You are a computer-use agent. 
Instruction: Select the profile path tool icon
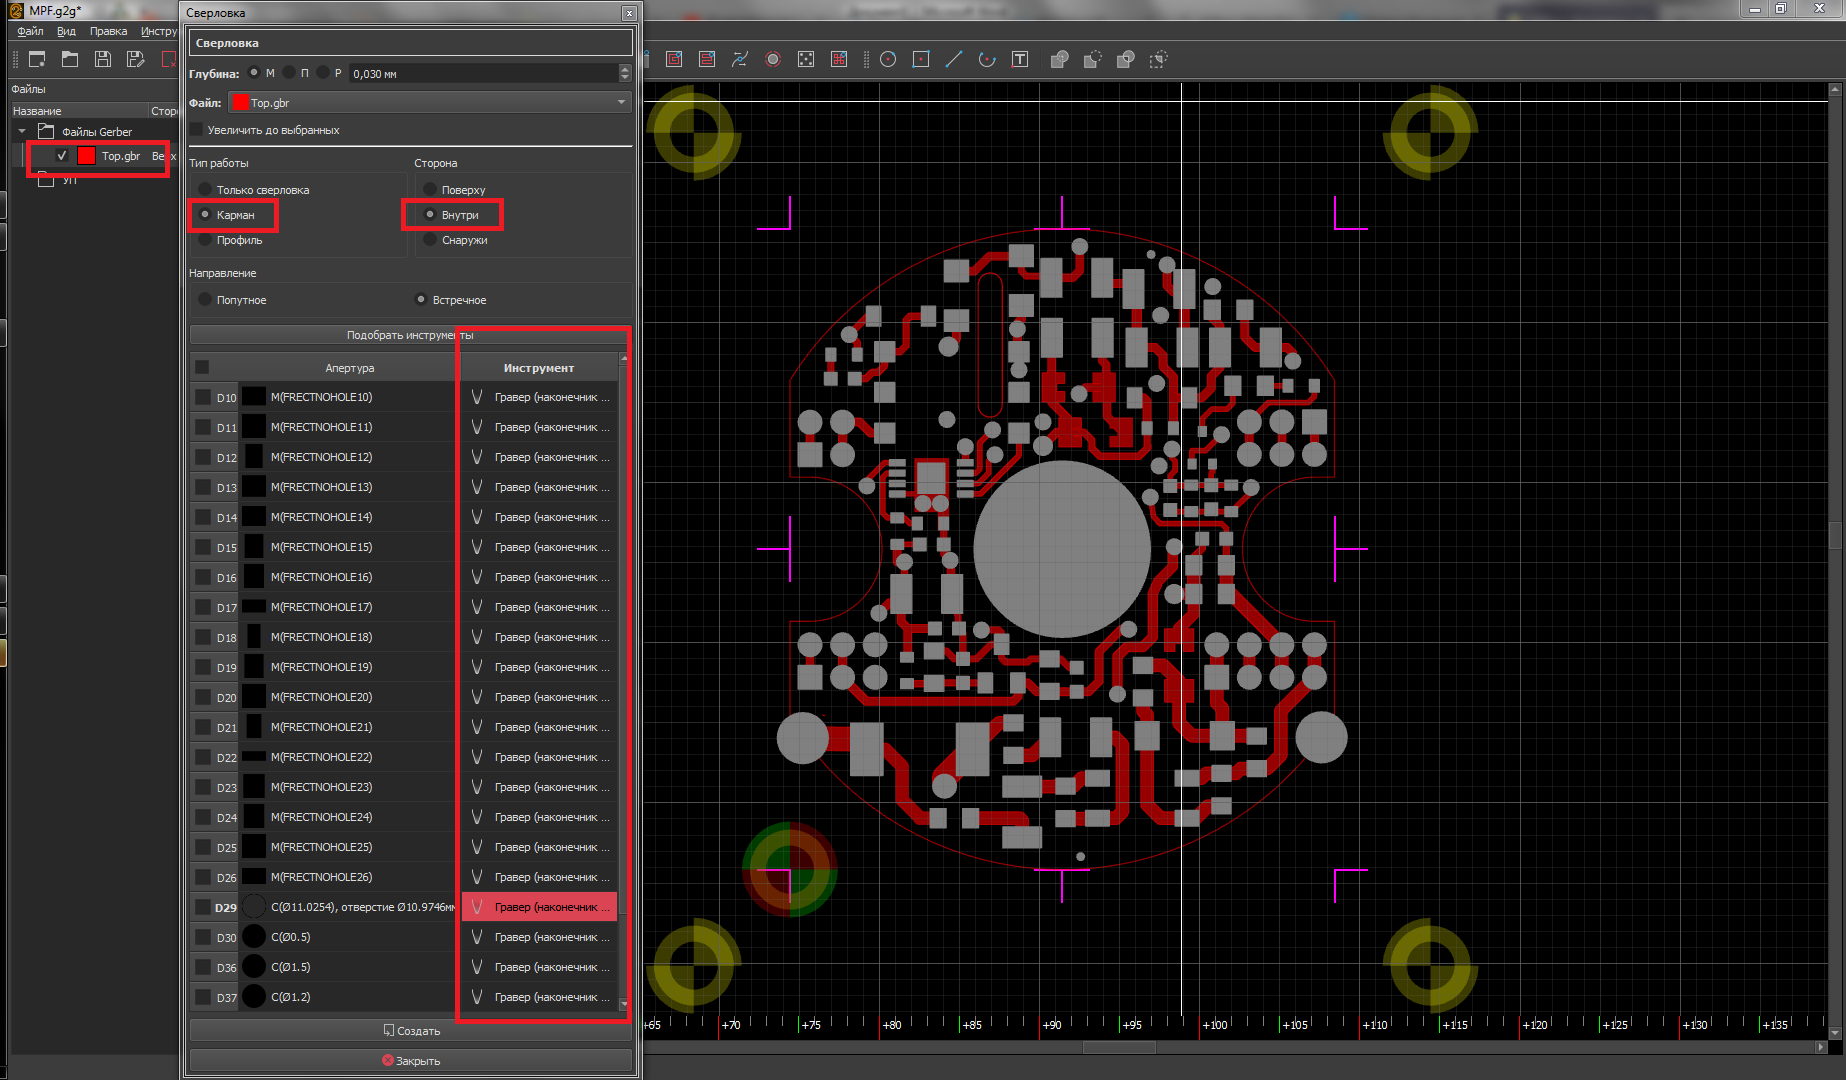740,59
